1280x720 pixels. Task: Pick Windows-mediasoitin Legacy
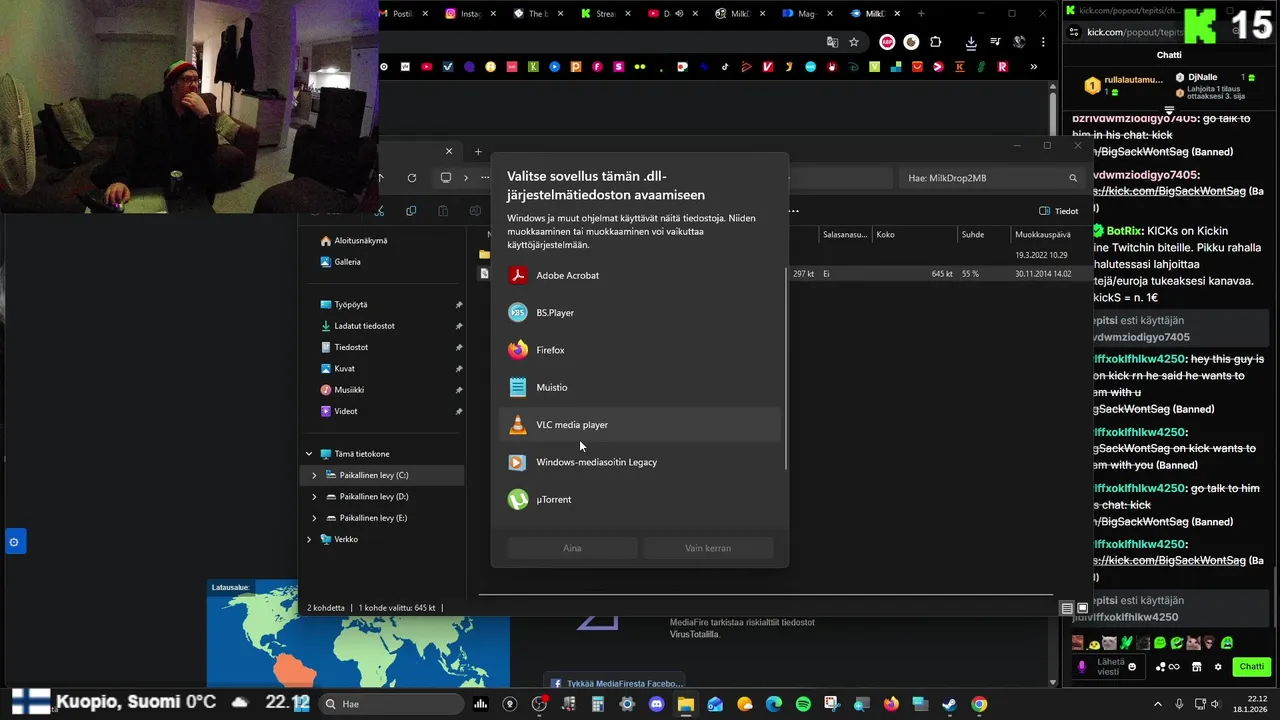point(640,462)
